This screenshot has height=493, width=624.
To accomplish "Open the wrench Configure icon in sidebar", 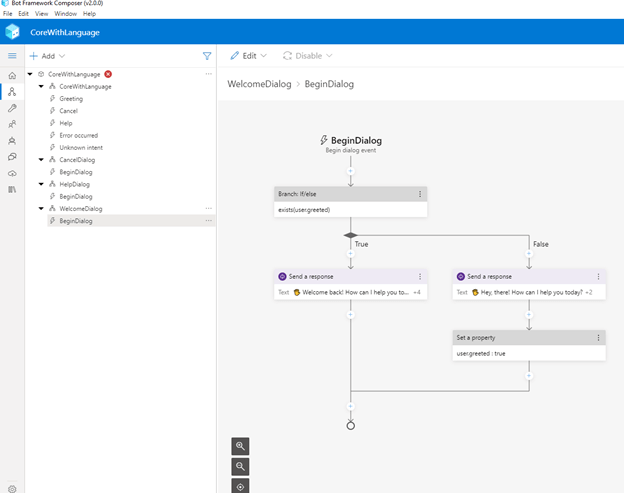I will coord(12,108).
